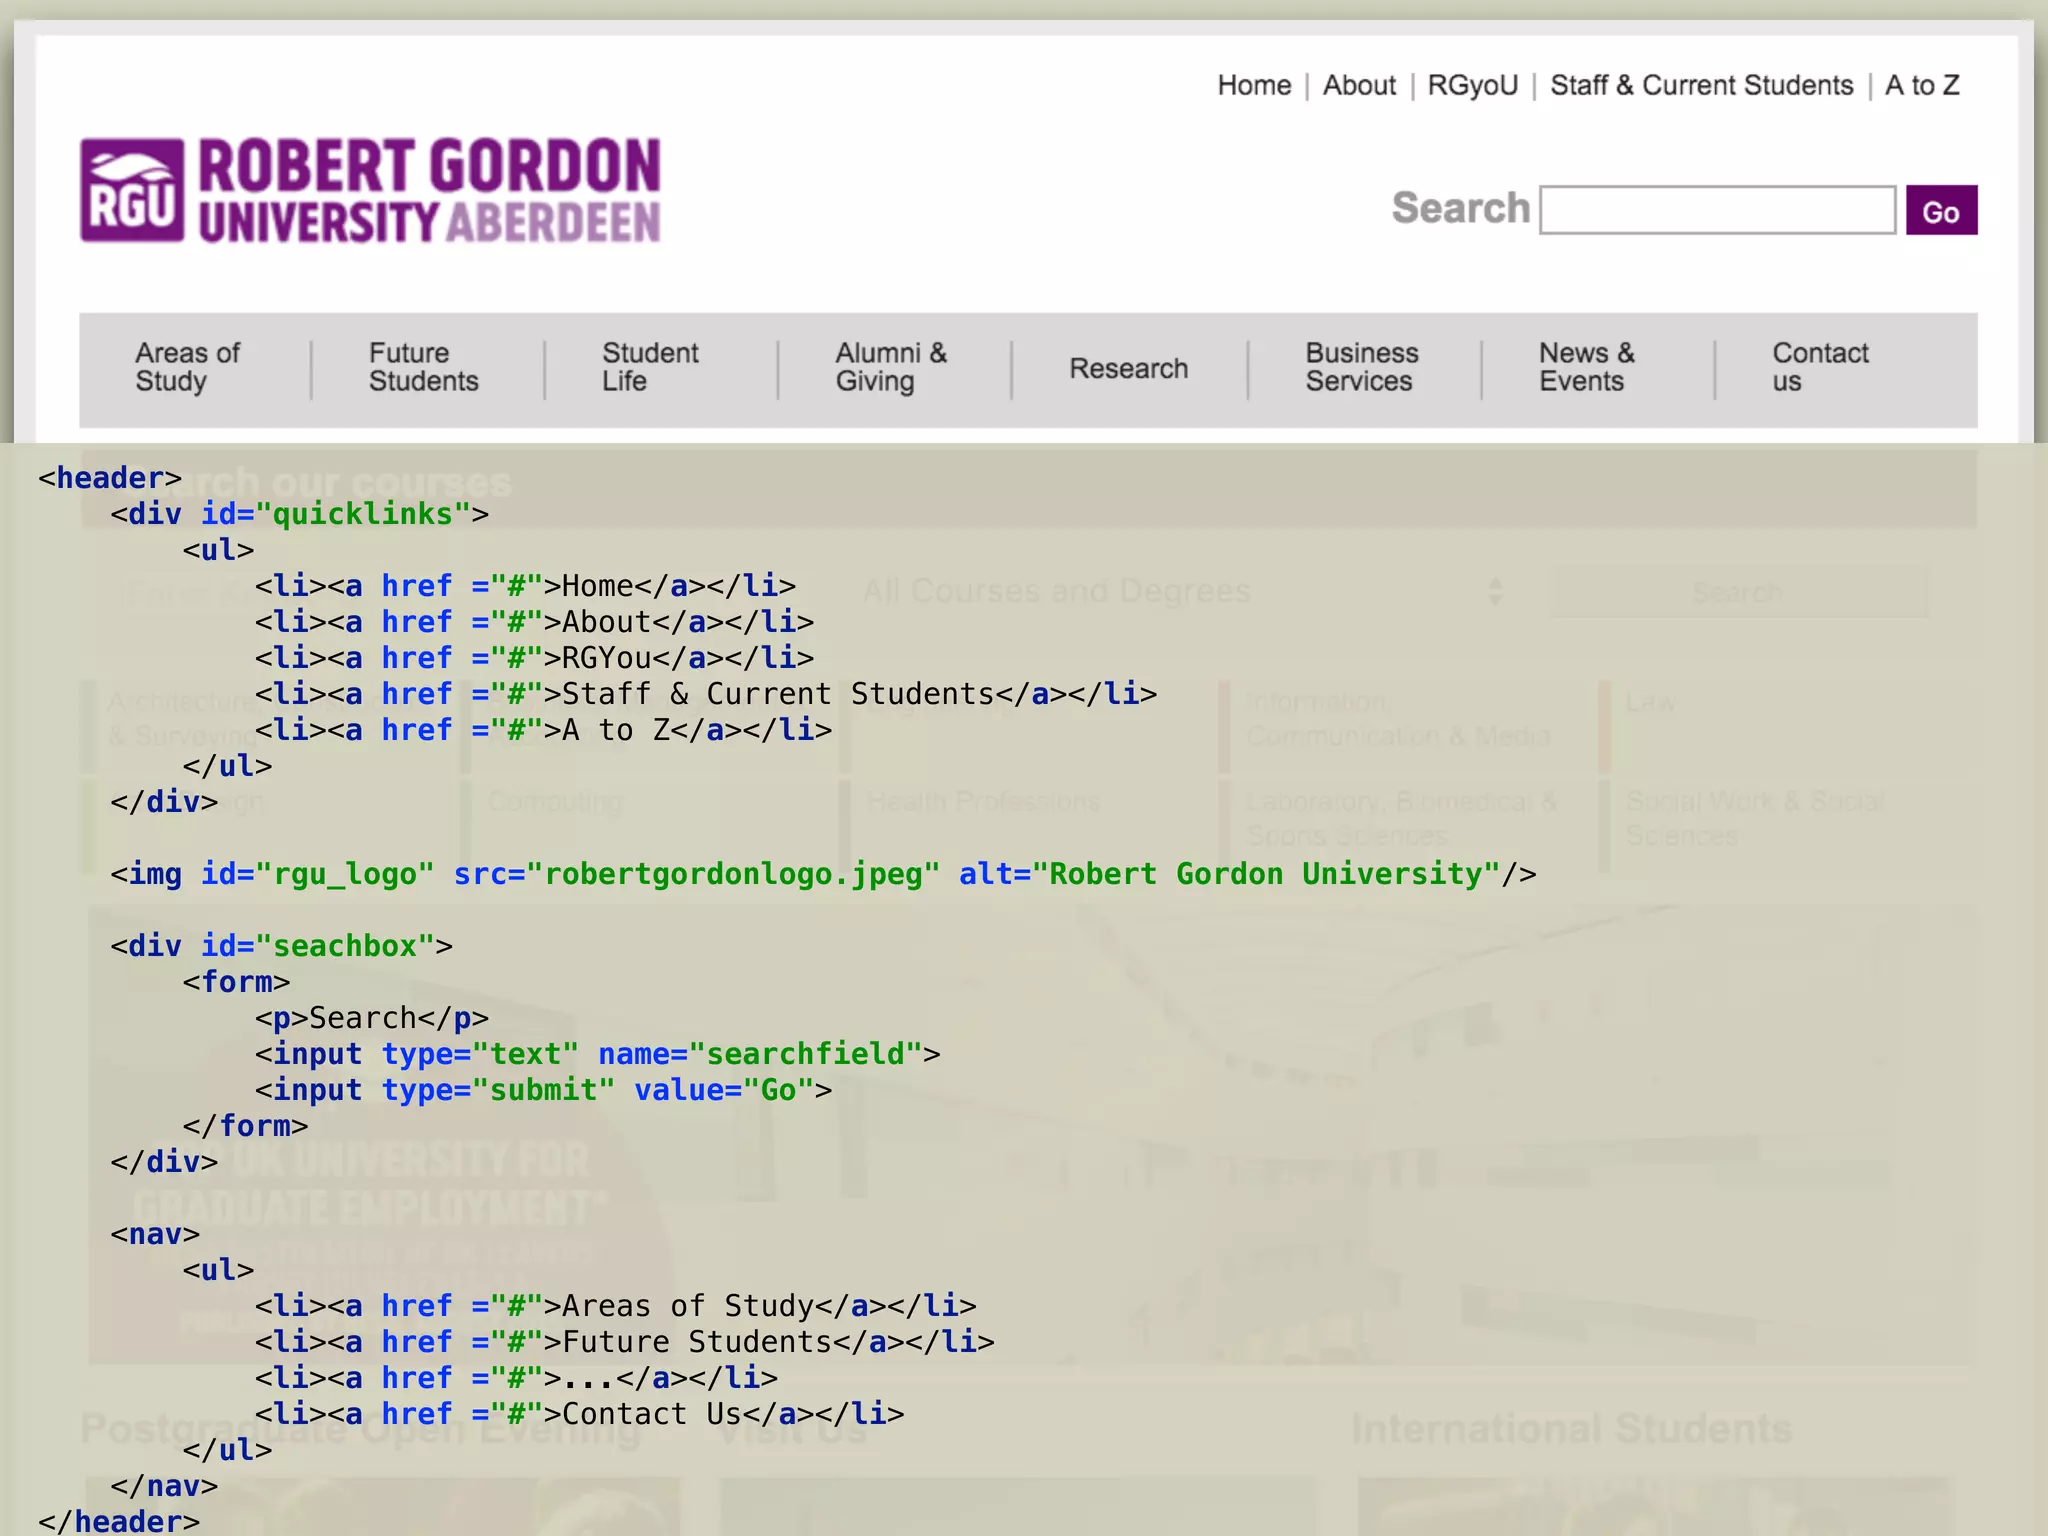Click inside the Search text field
Screen dimensions: 2048x1536
[1716, 210]
